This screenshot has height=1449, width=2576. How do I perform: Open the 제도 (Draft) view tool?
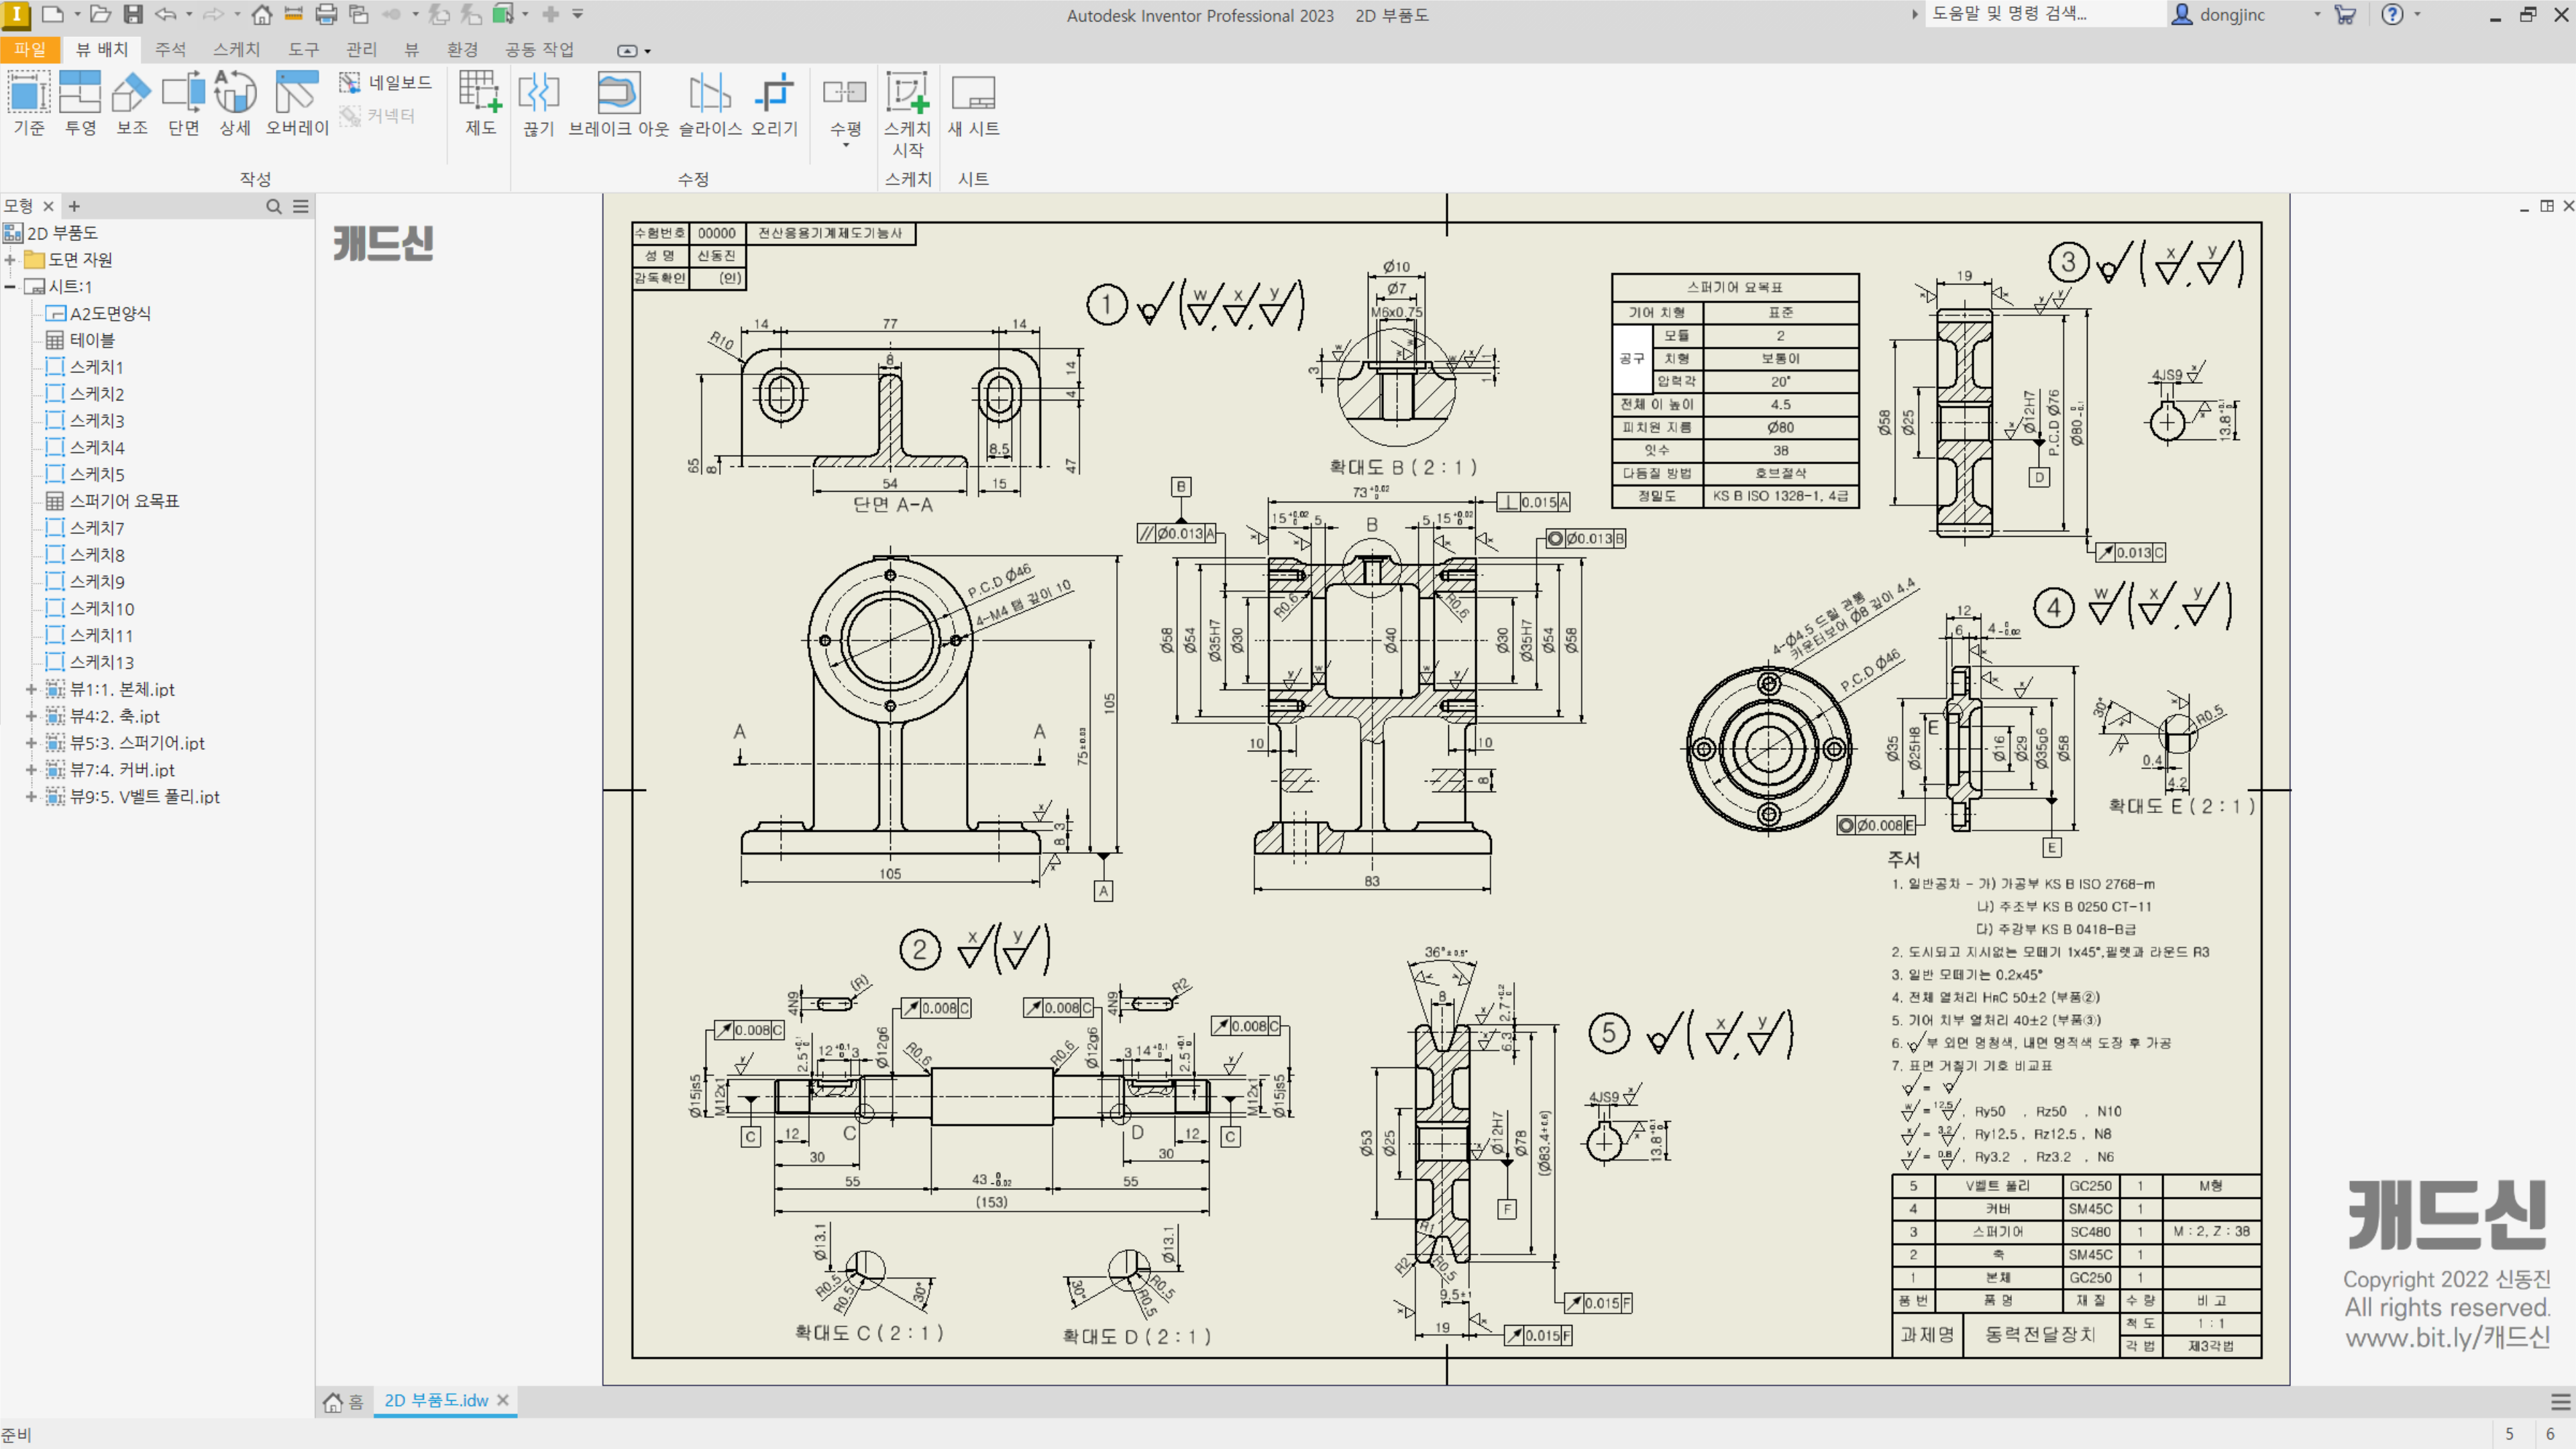click(x=480, y=103)
